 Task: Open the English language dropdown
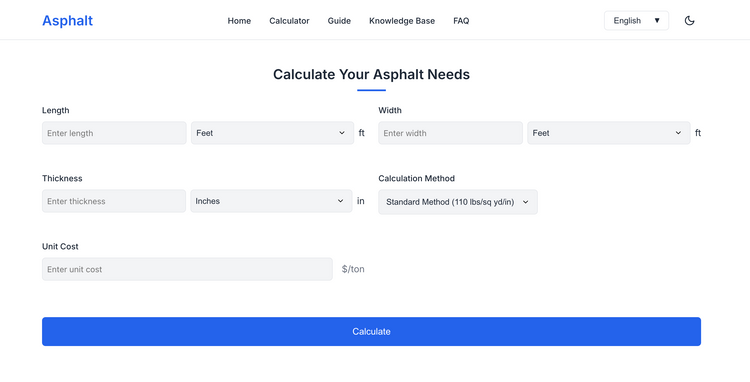point(636,21)
